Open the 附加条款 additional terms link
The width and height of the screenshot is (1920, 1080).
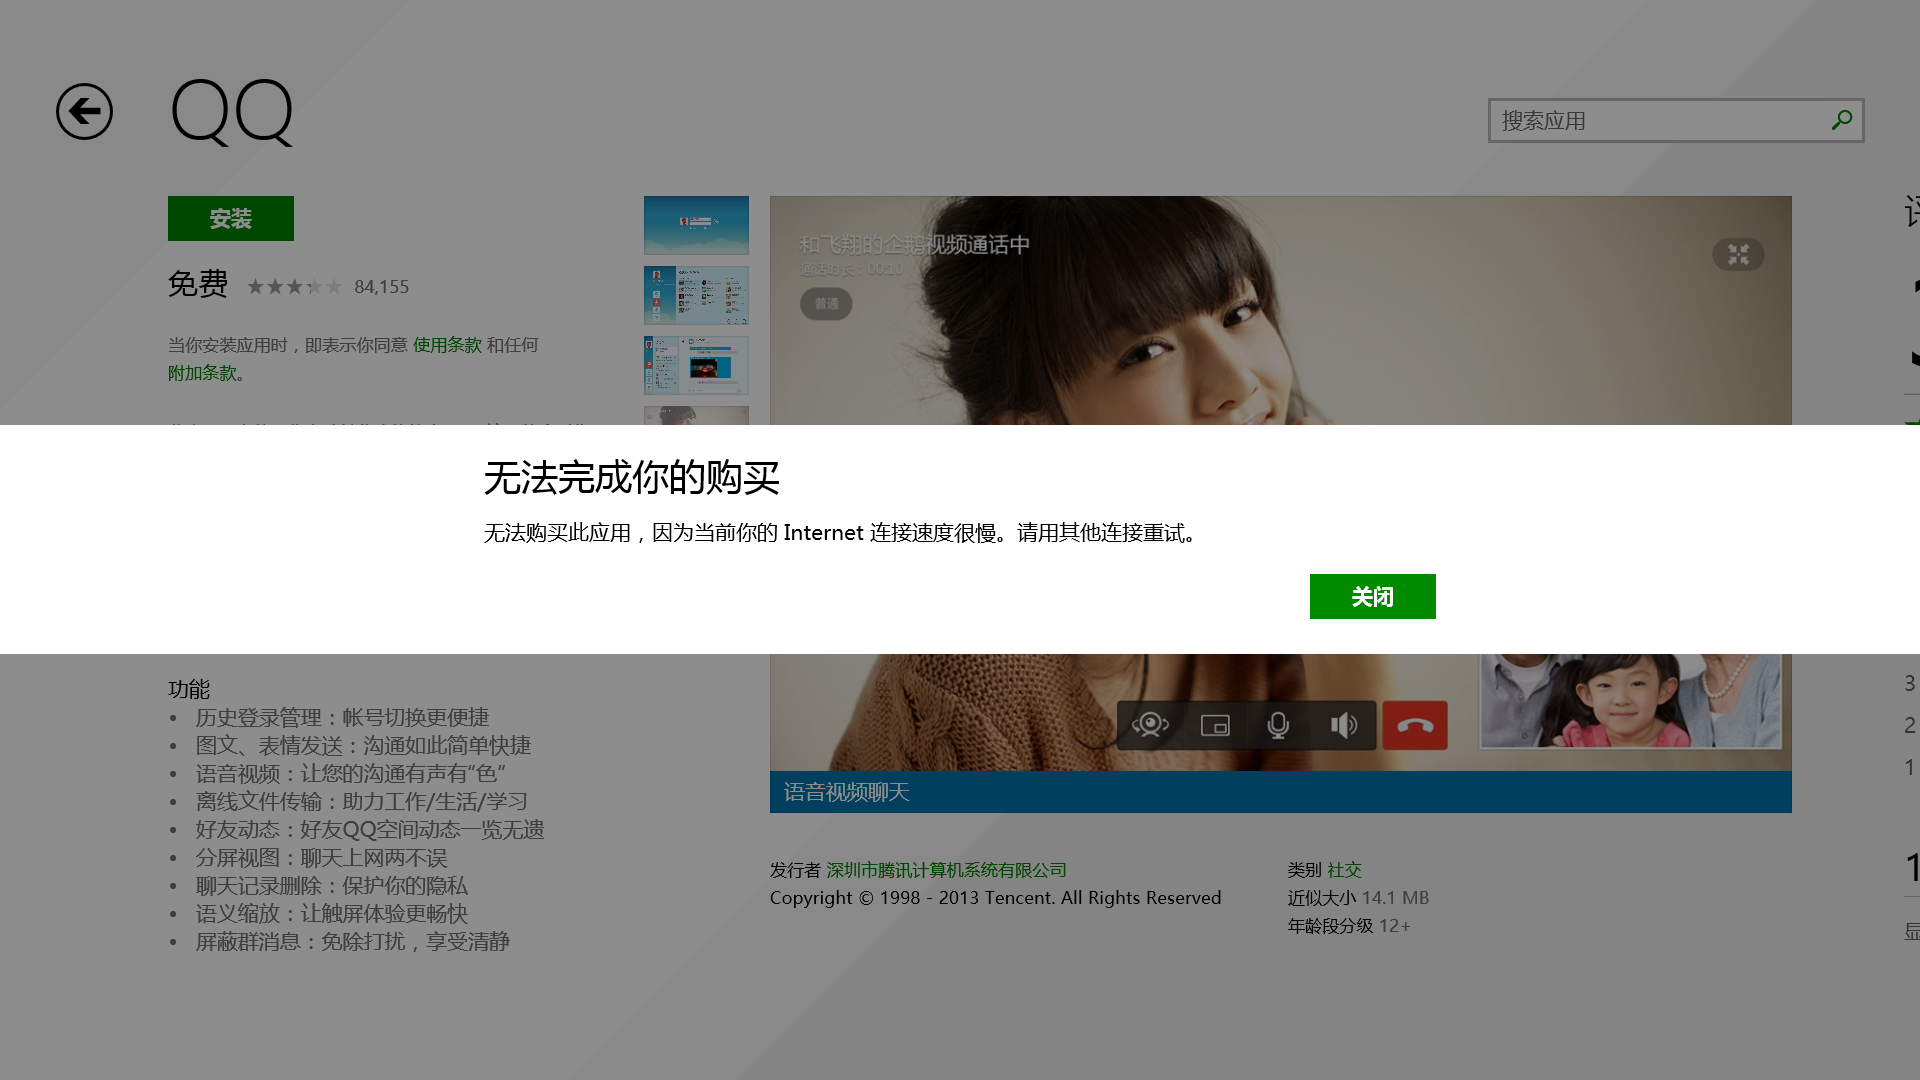point(202,373)
